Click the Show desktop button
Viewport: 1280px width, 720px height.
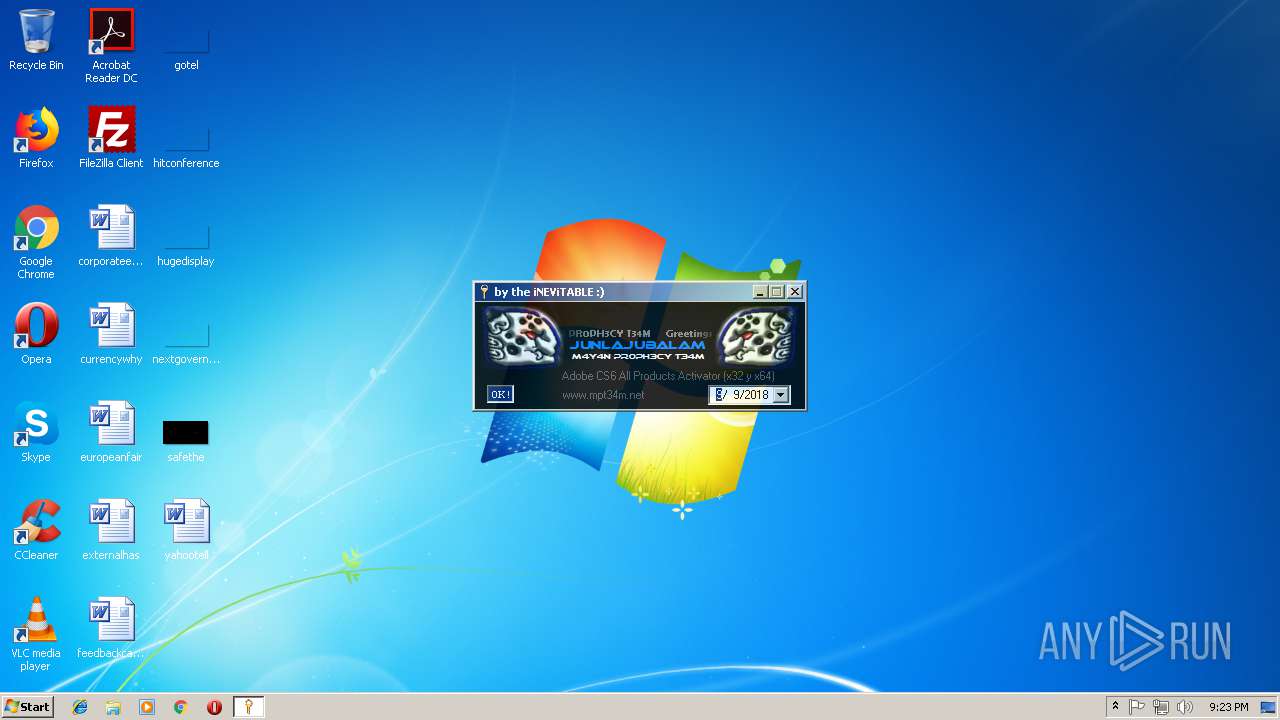pyautogui.click(x=1269, y=707)
